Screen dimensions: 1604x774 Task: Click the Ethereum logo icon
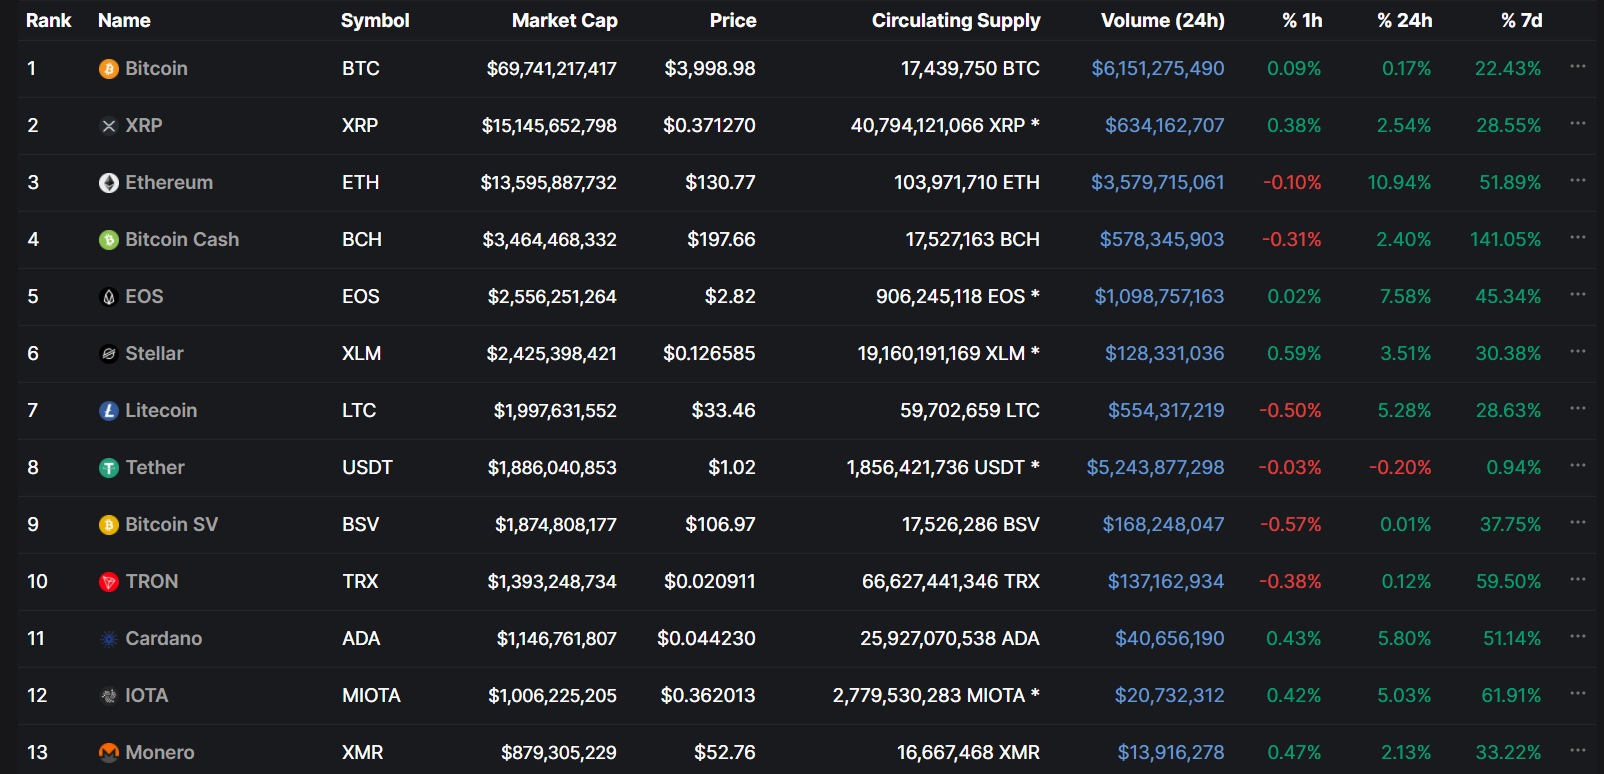(109, 183)
